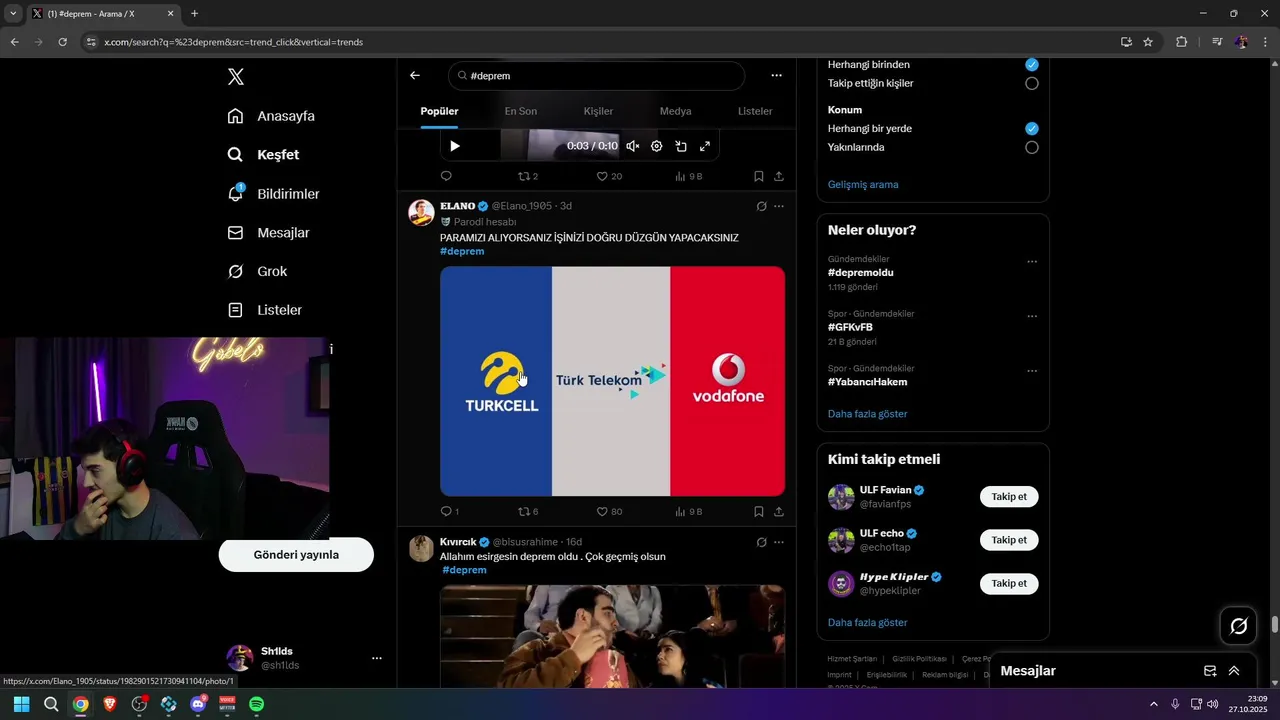The width and height of the screenshot is (1280, 720).
Task: Expand the Mesajlar drawer
Action: click(1234, 671)
